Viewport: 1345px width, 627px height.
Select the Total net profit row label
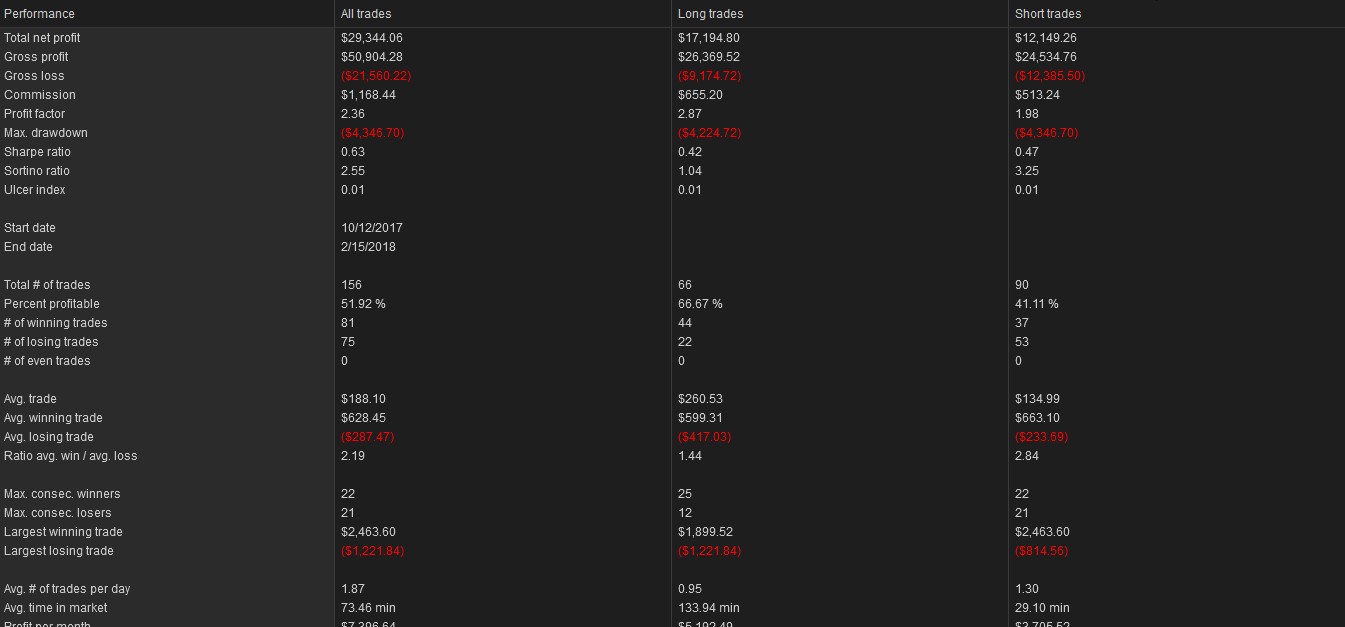(x=42, y=38)
